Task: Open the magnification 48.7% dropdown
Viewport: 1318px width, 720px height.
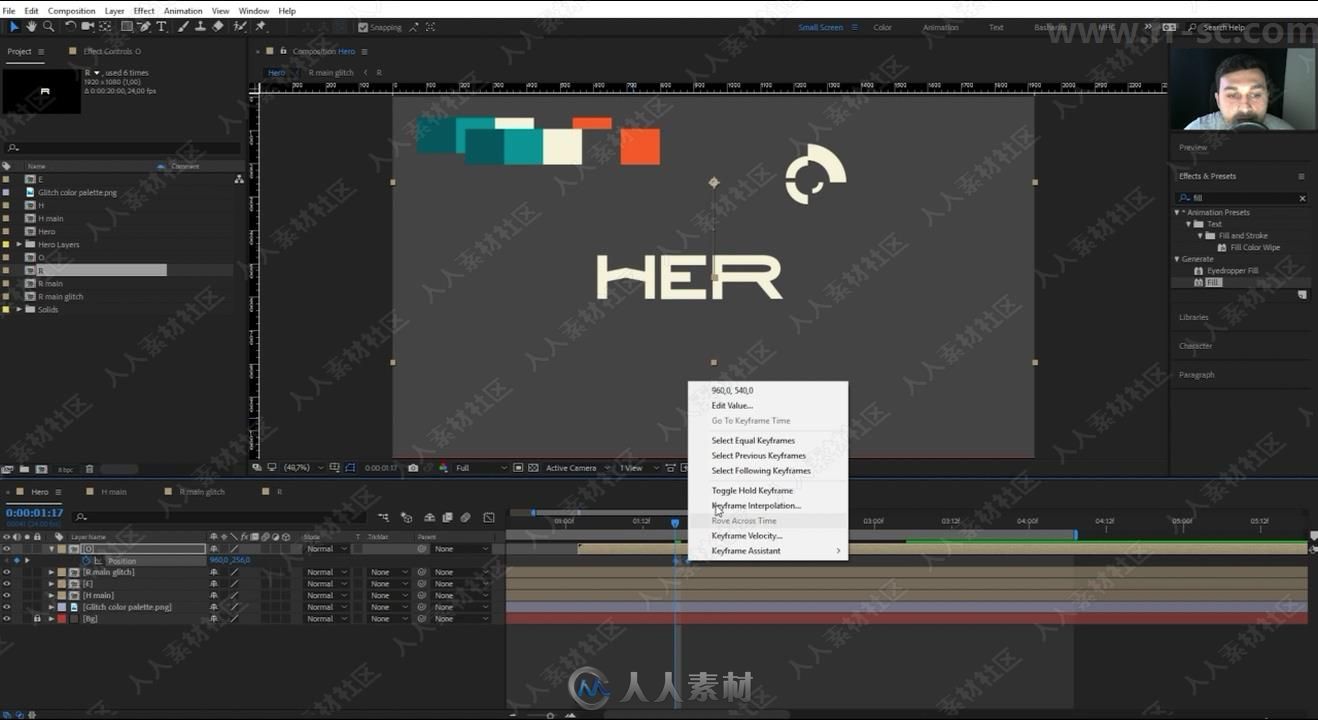Action: 302,467
